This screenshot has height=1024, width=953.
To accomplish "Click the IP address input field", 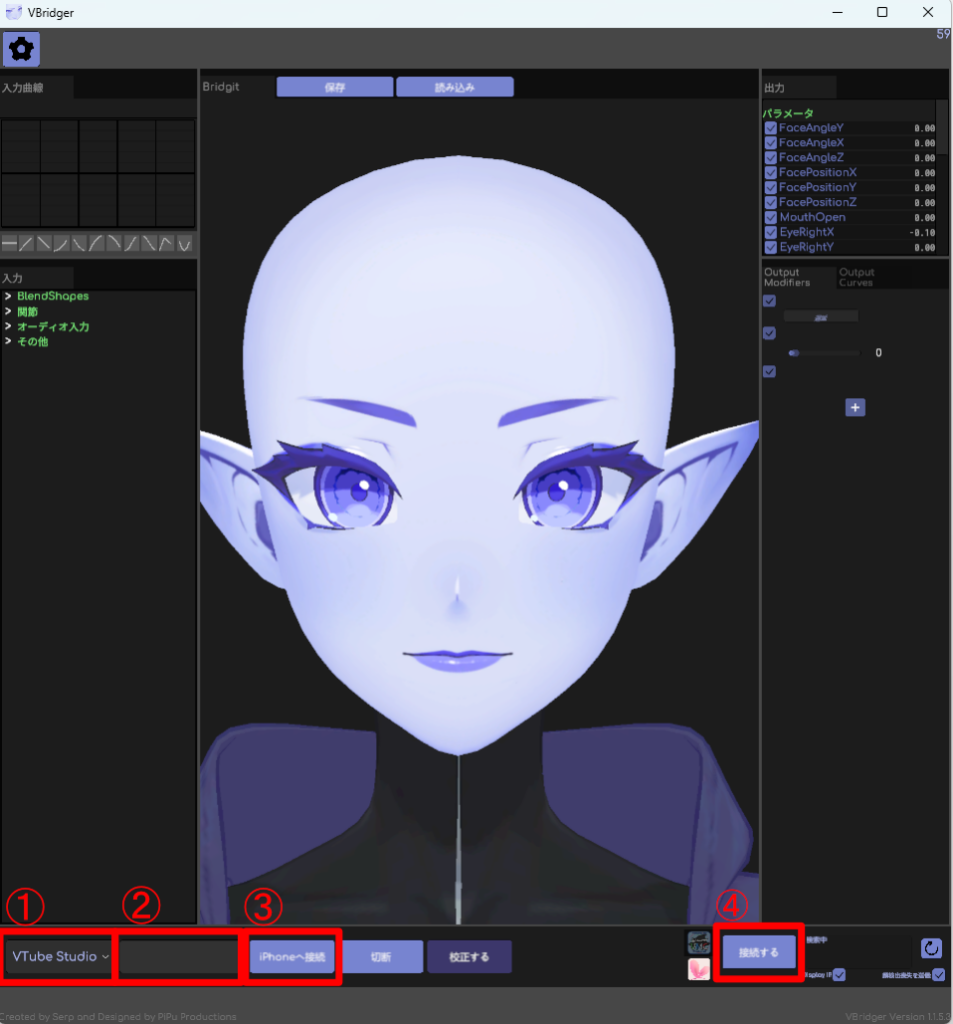I will click(179, 957).
